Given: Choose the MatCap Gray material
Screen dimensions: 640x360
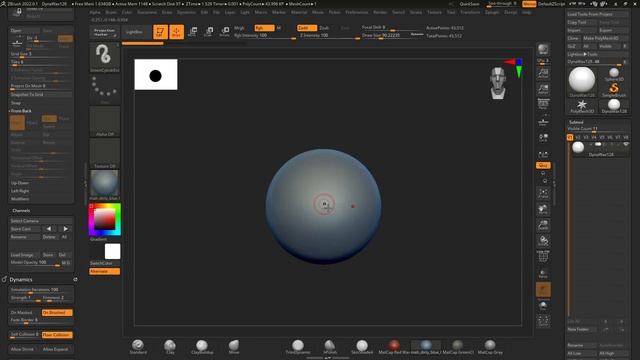Looking at the screenshot, I should (490, 346).
